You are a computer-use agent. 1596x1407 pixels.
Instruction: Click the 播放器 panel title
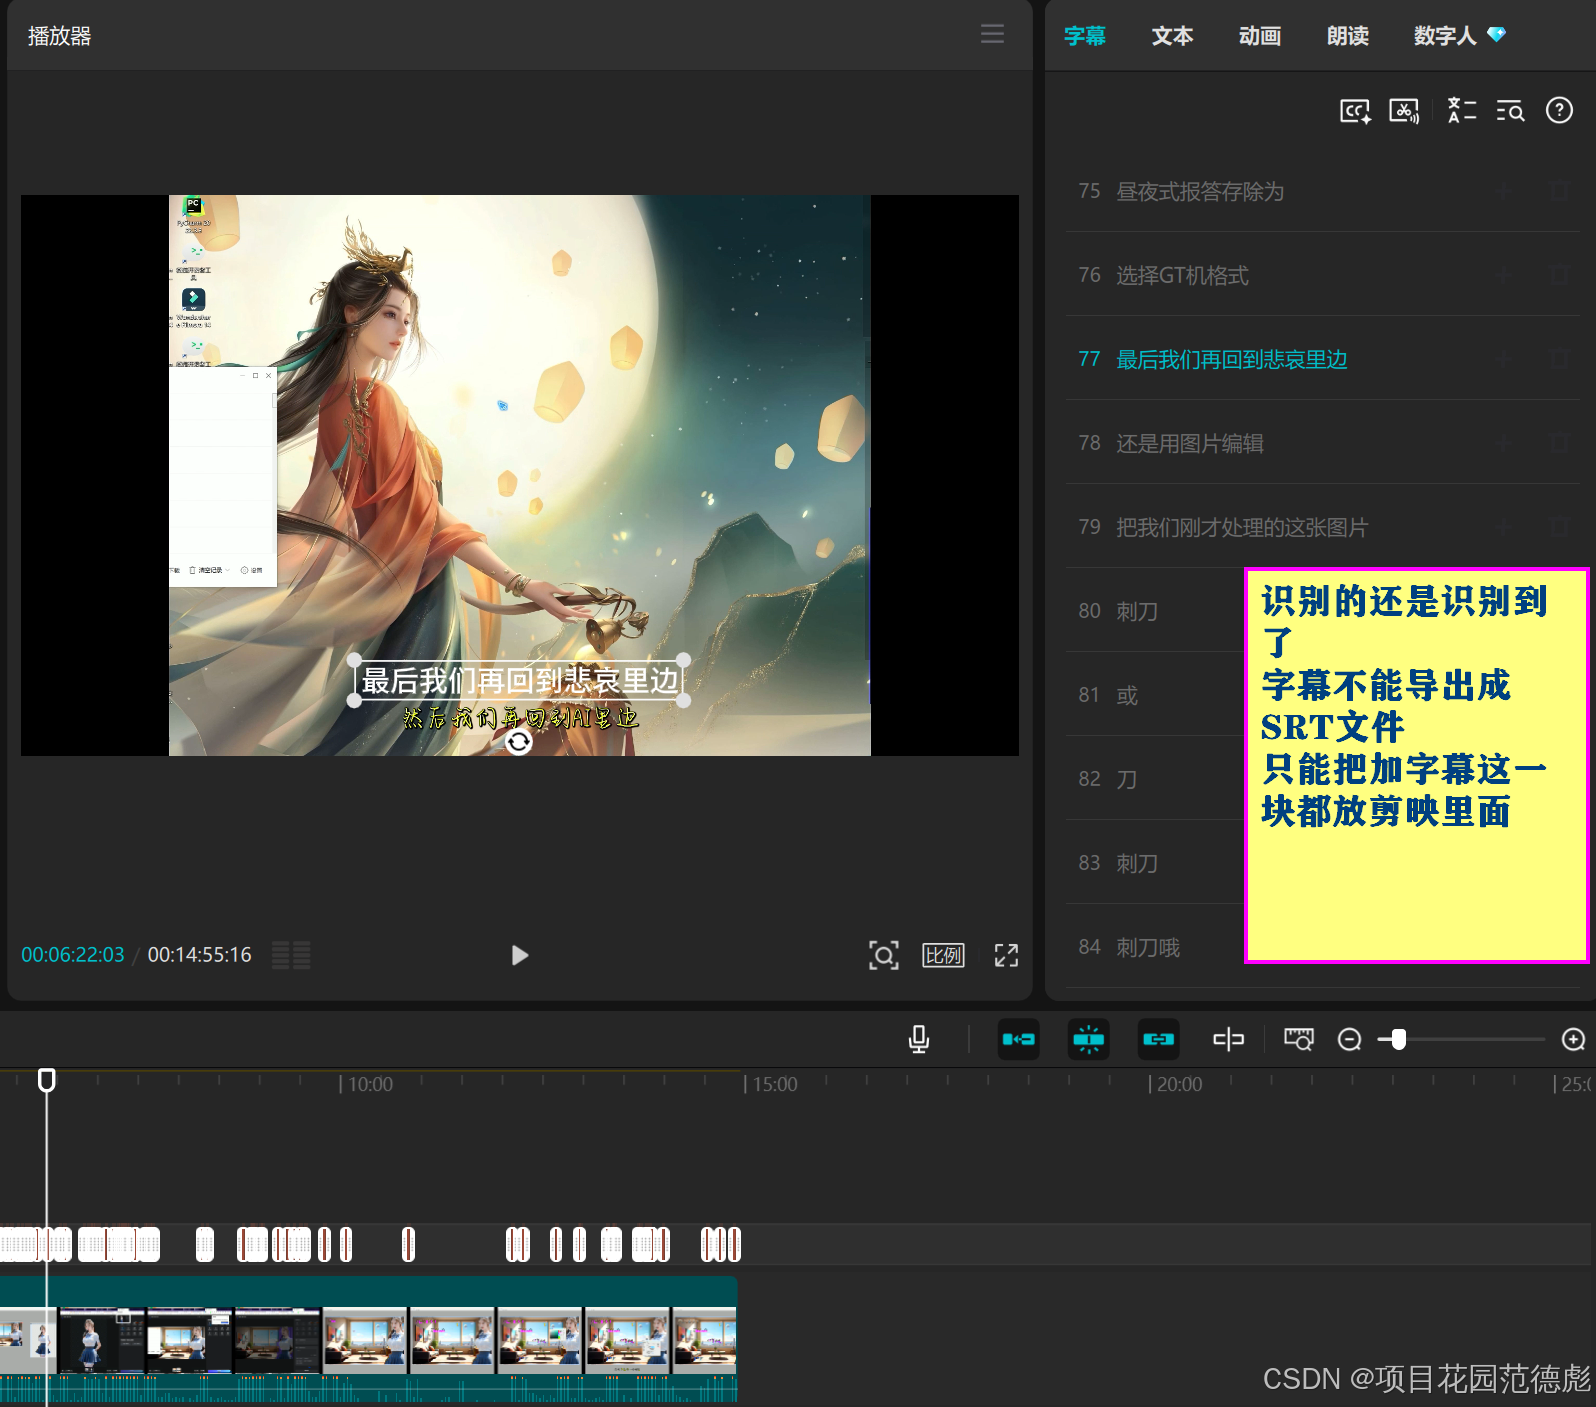[x=60, y=36]
